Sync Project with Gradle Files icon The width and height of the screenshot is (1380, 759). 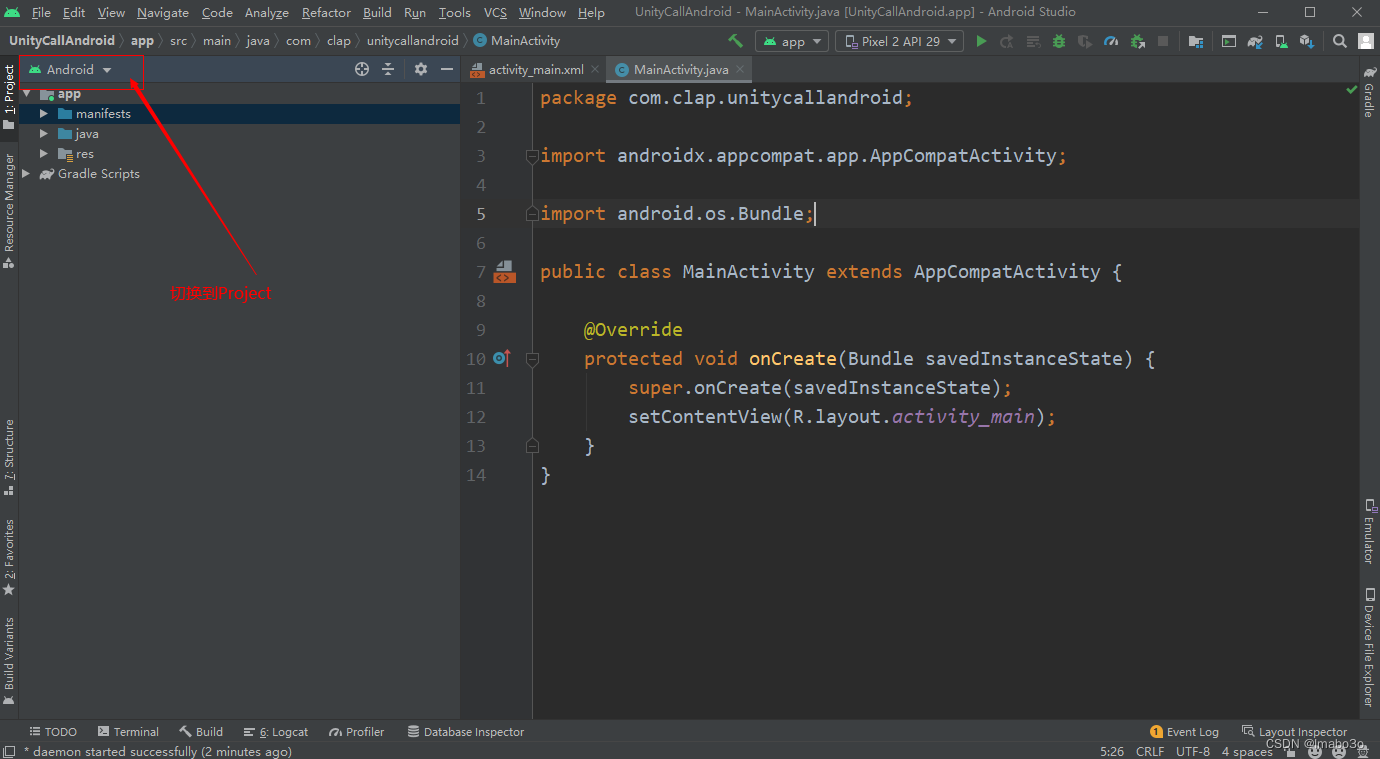click(1255, 41)
